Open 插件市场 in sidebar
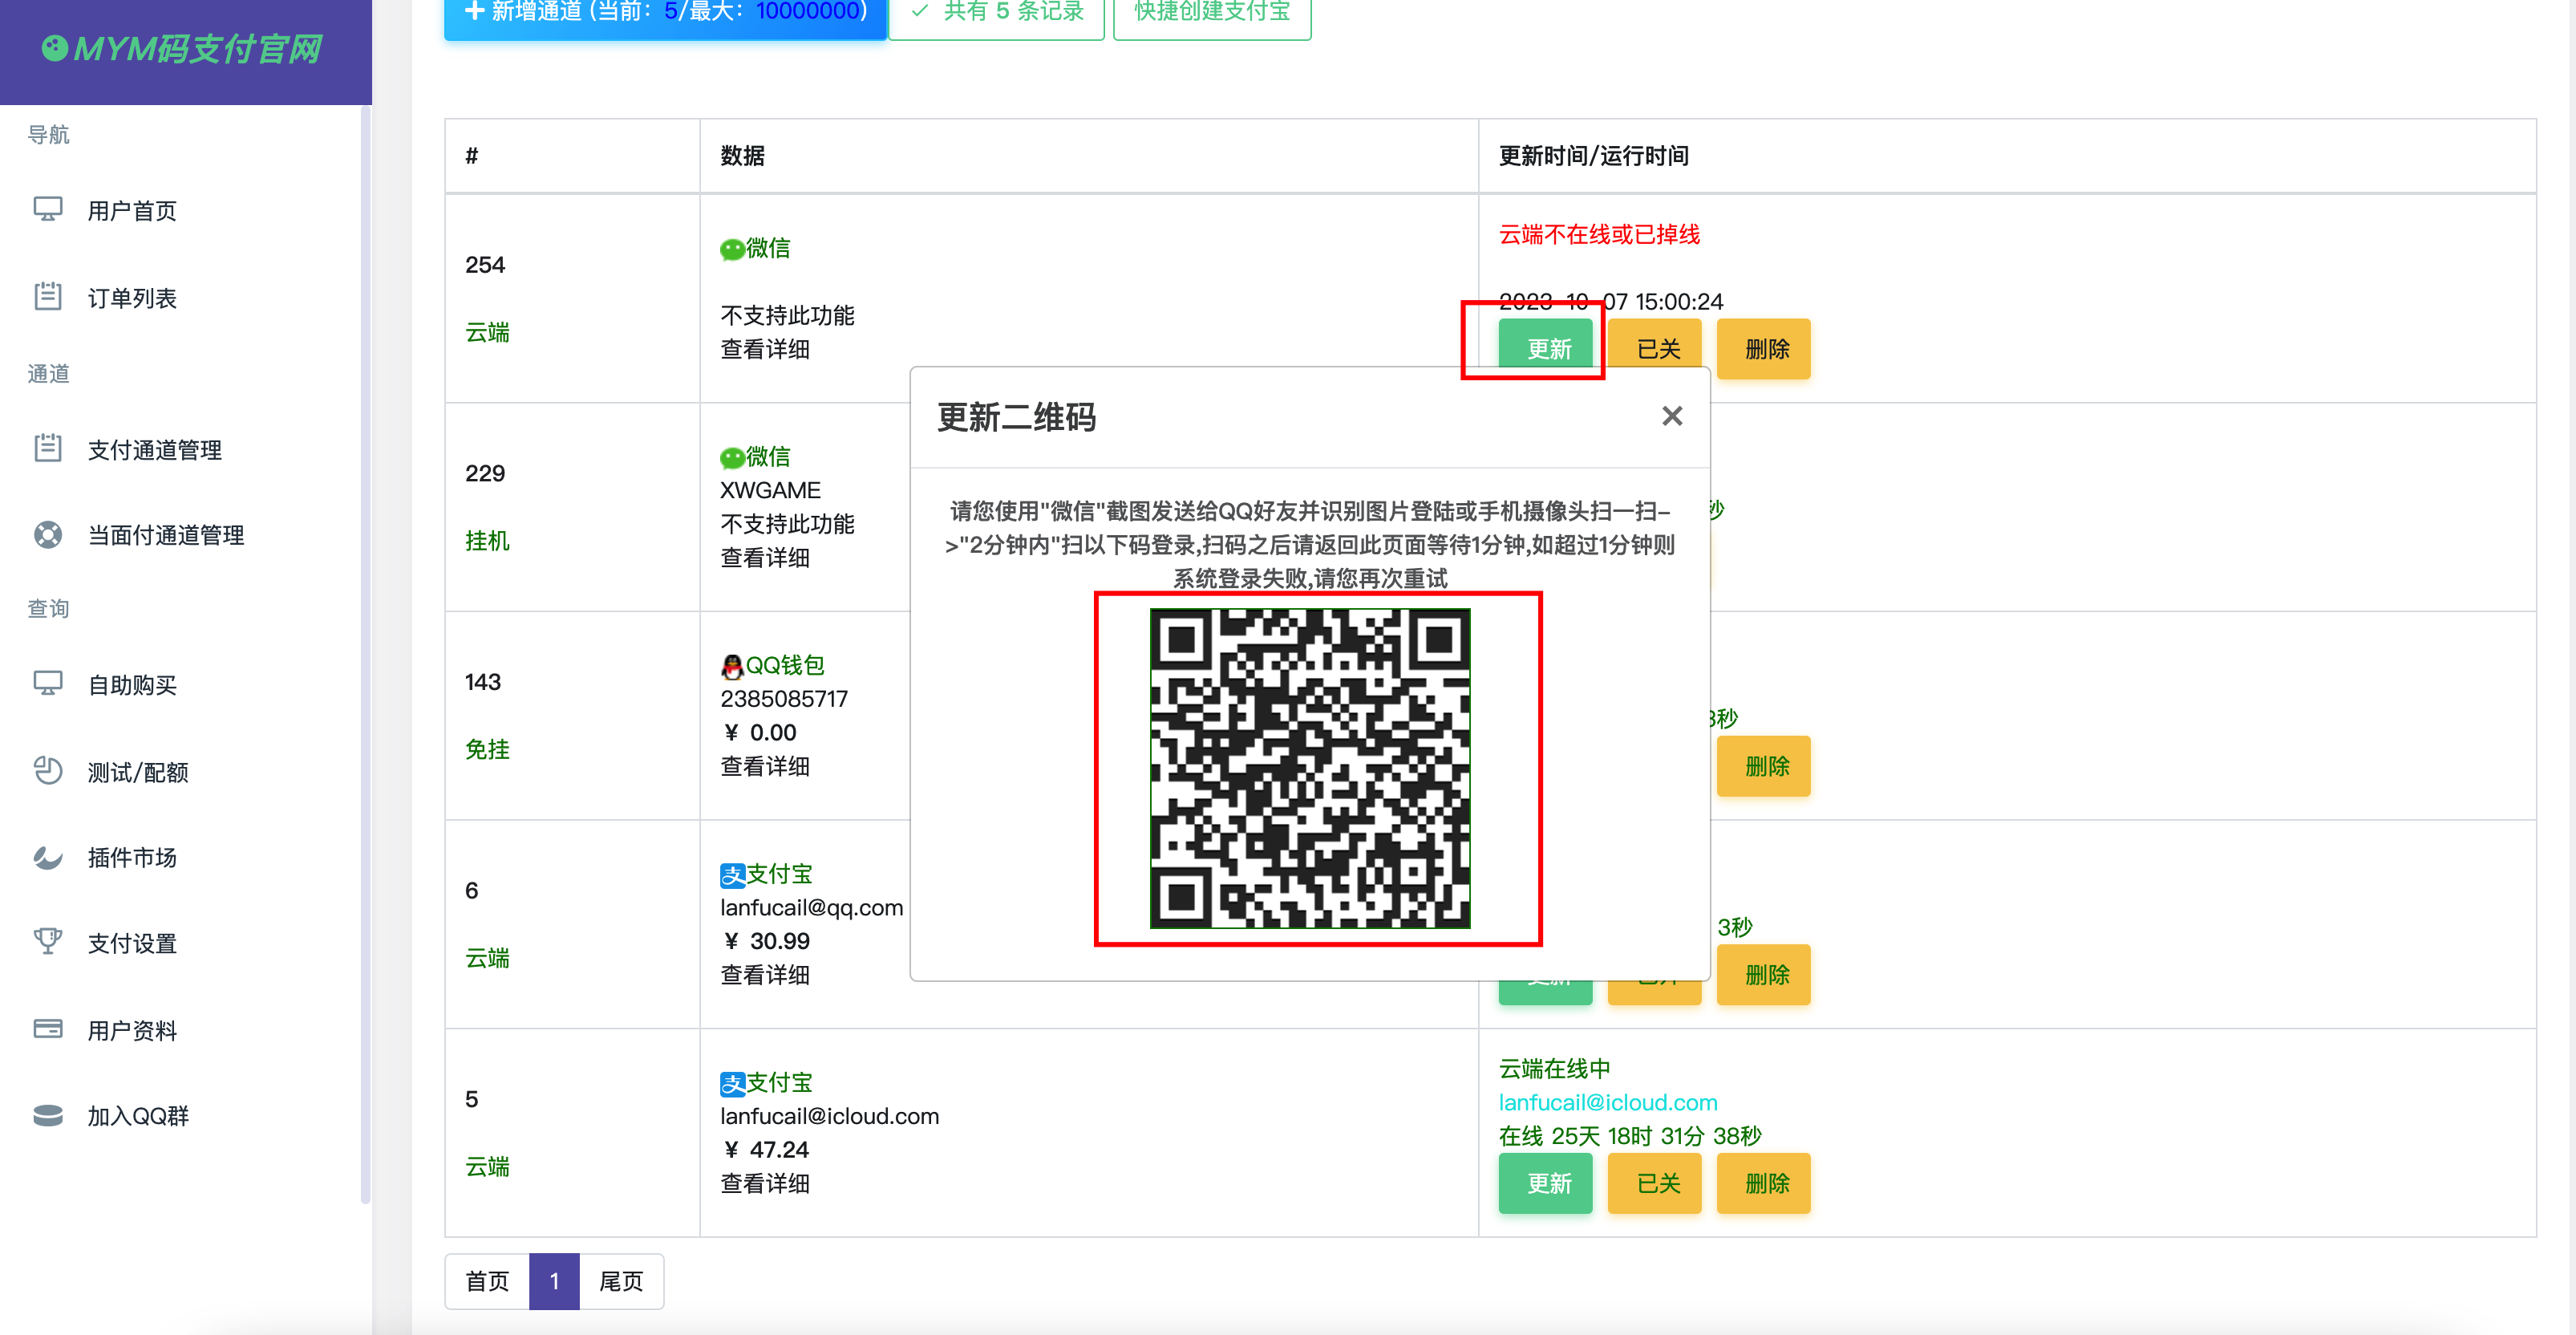2576x1335 pixels. pos(132,857)
